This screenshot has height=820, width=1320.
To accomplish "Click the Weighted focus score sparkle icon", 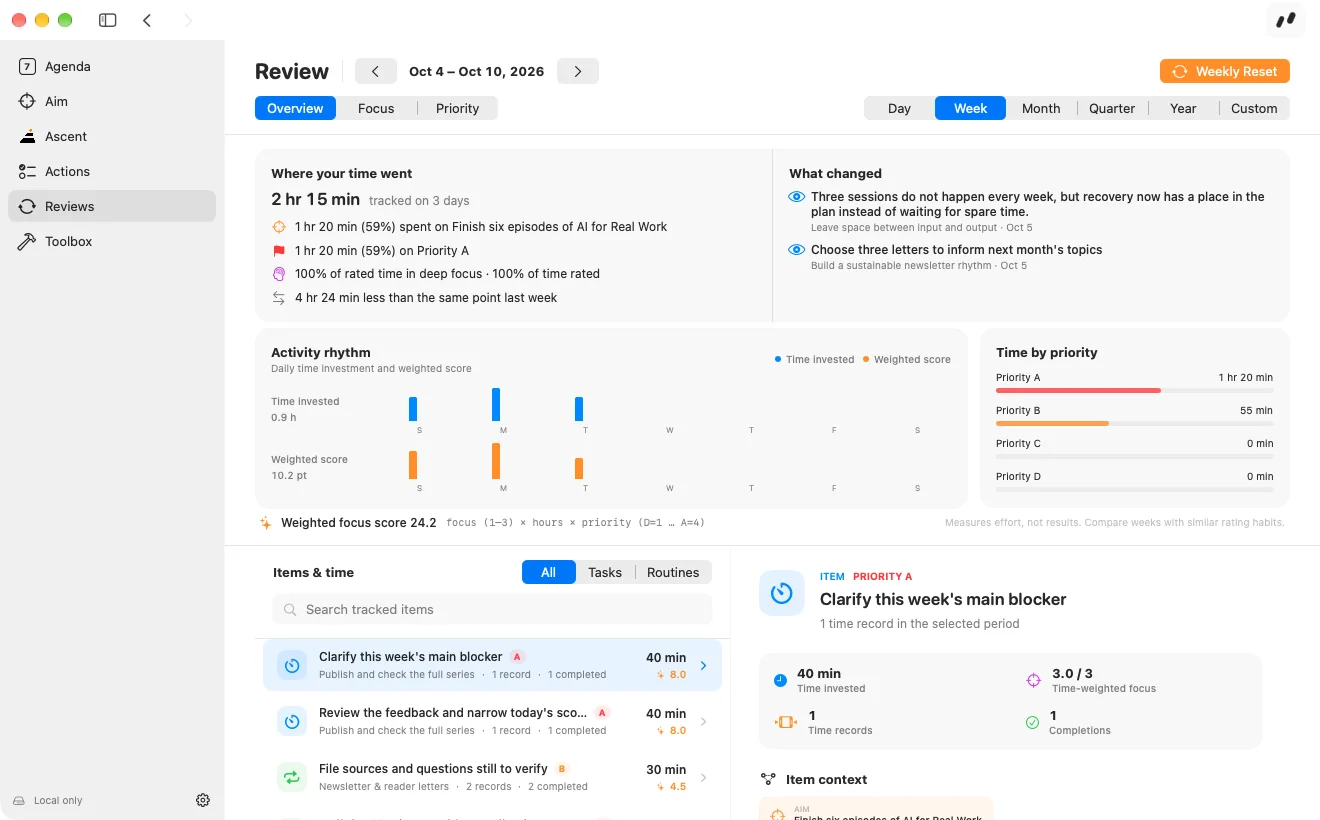I will (266, 522).
